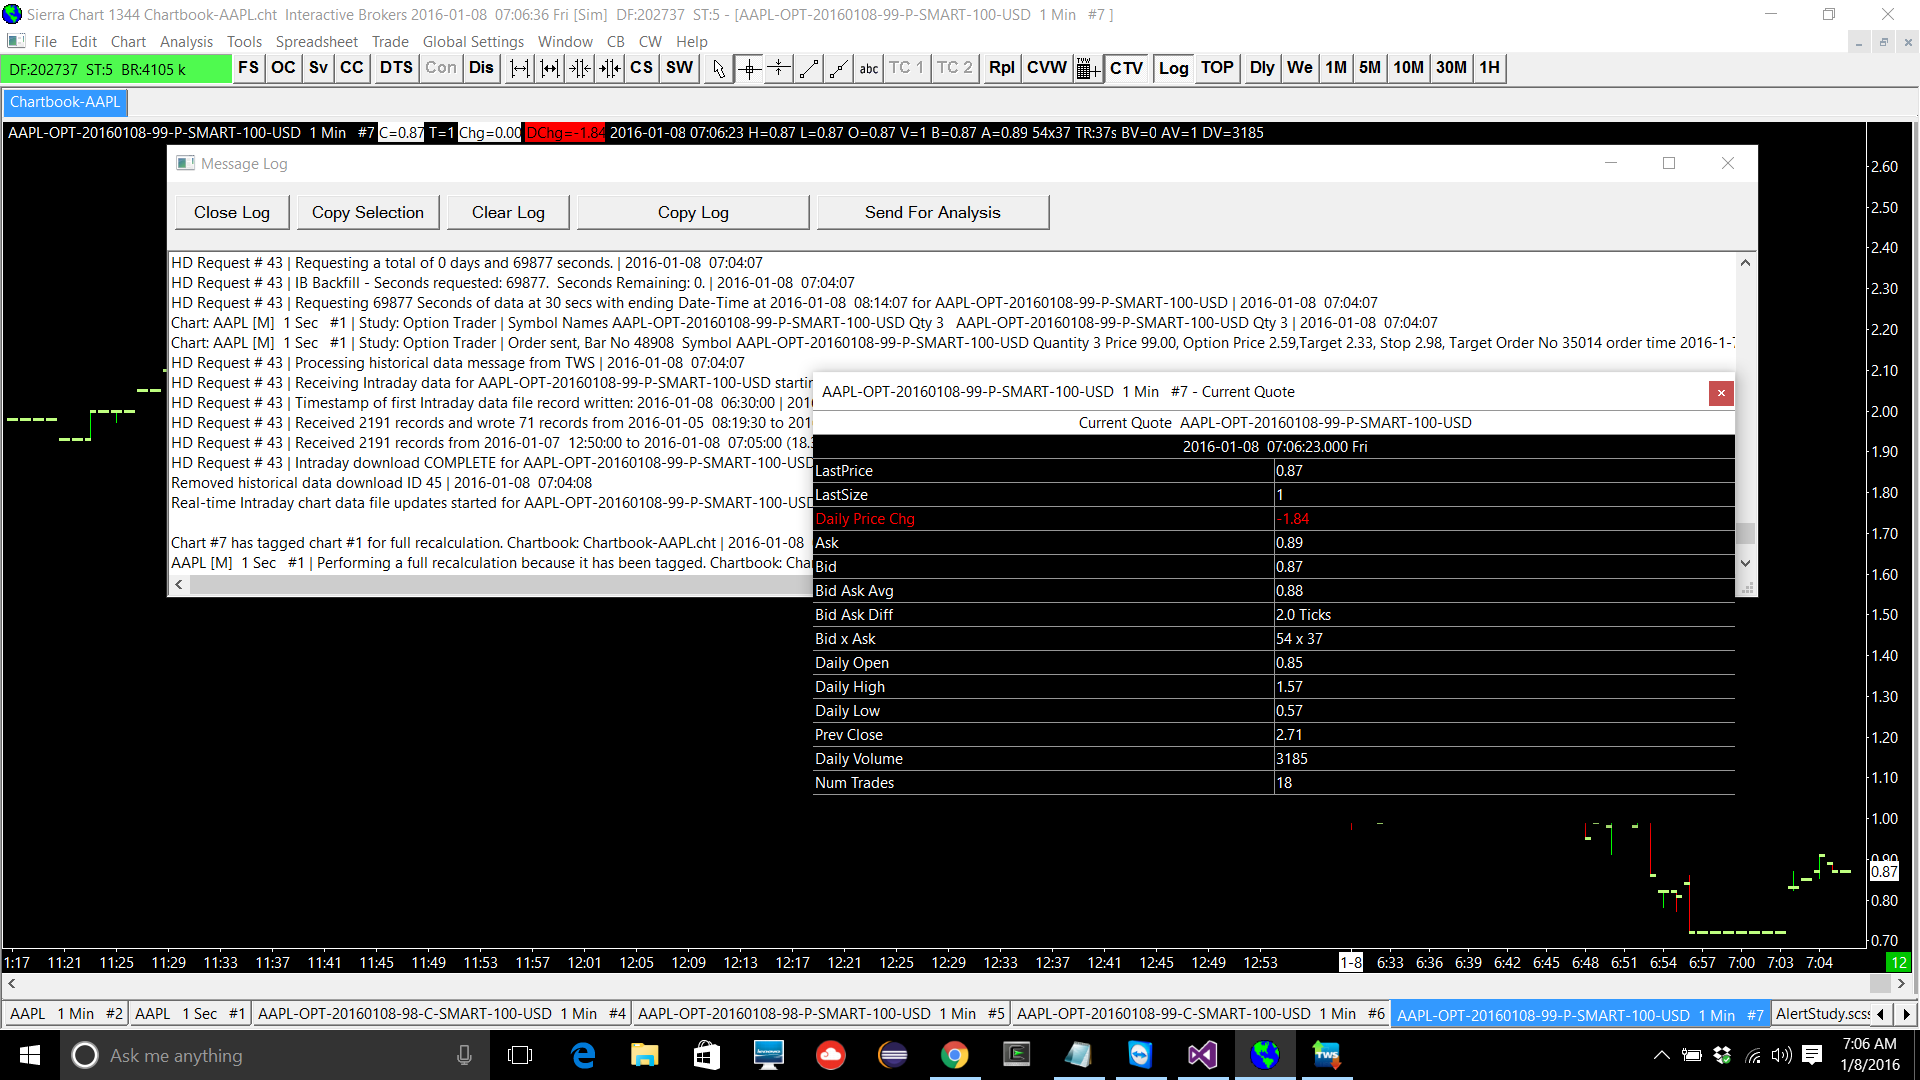Open Visual Studio from taskbar
This screenshot has width=1920, height=1080.
tap(1202, 1055)
